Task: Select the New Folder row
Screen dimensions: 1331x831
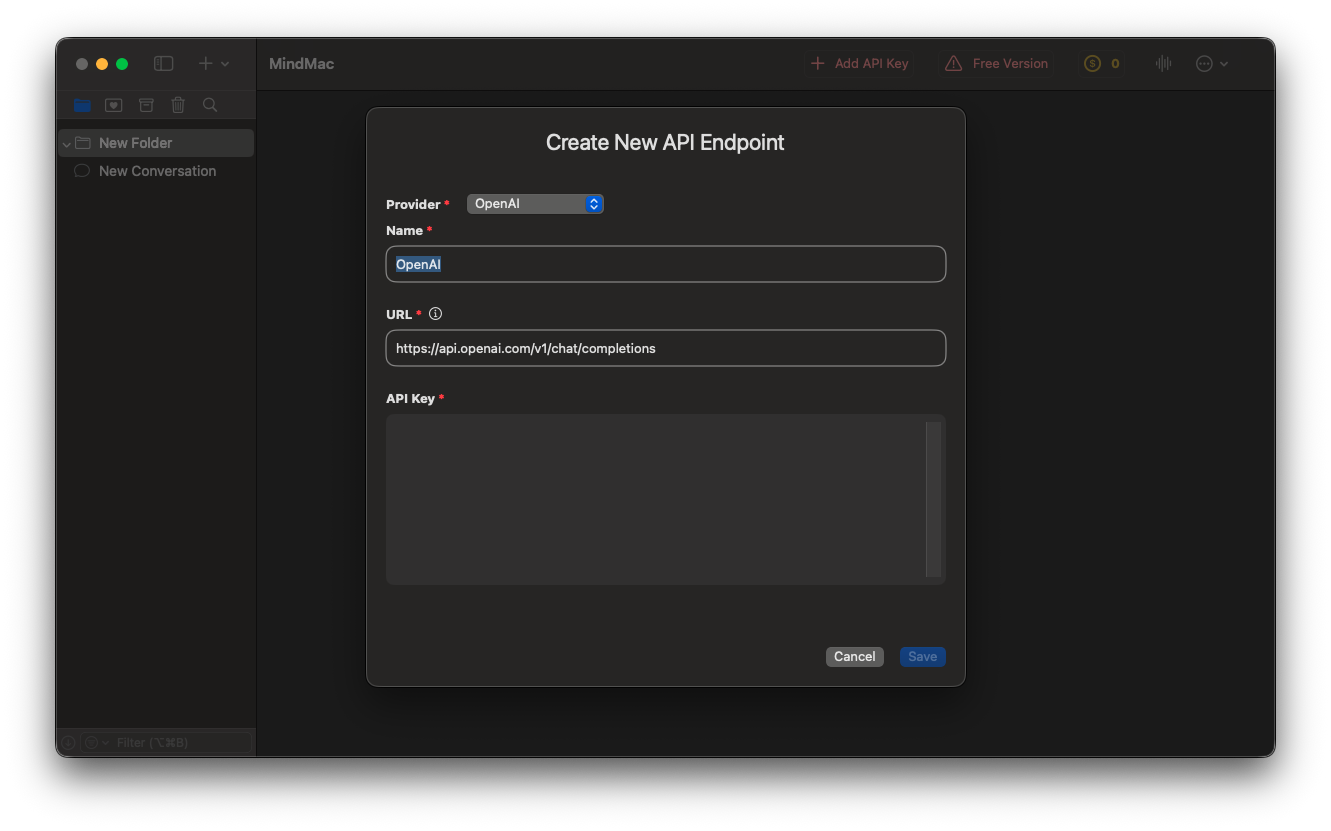Action: [156, 143]
